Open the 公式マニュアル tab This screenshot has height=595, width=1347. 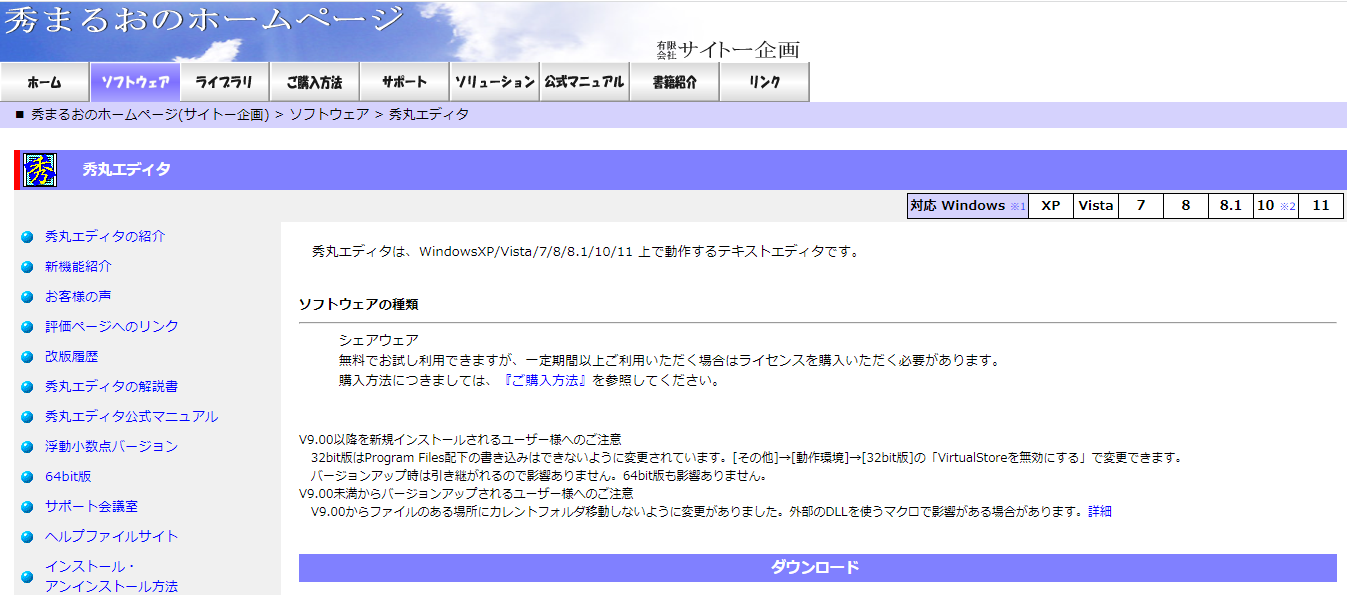click(x=583, y=82)
